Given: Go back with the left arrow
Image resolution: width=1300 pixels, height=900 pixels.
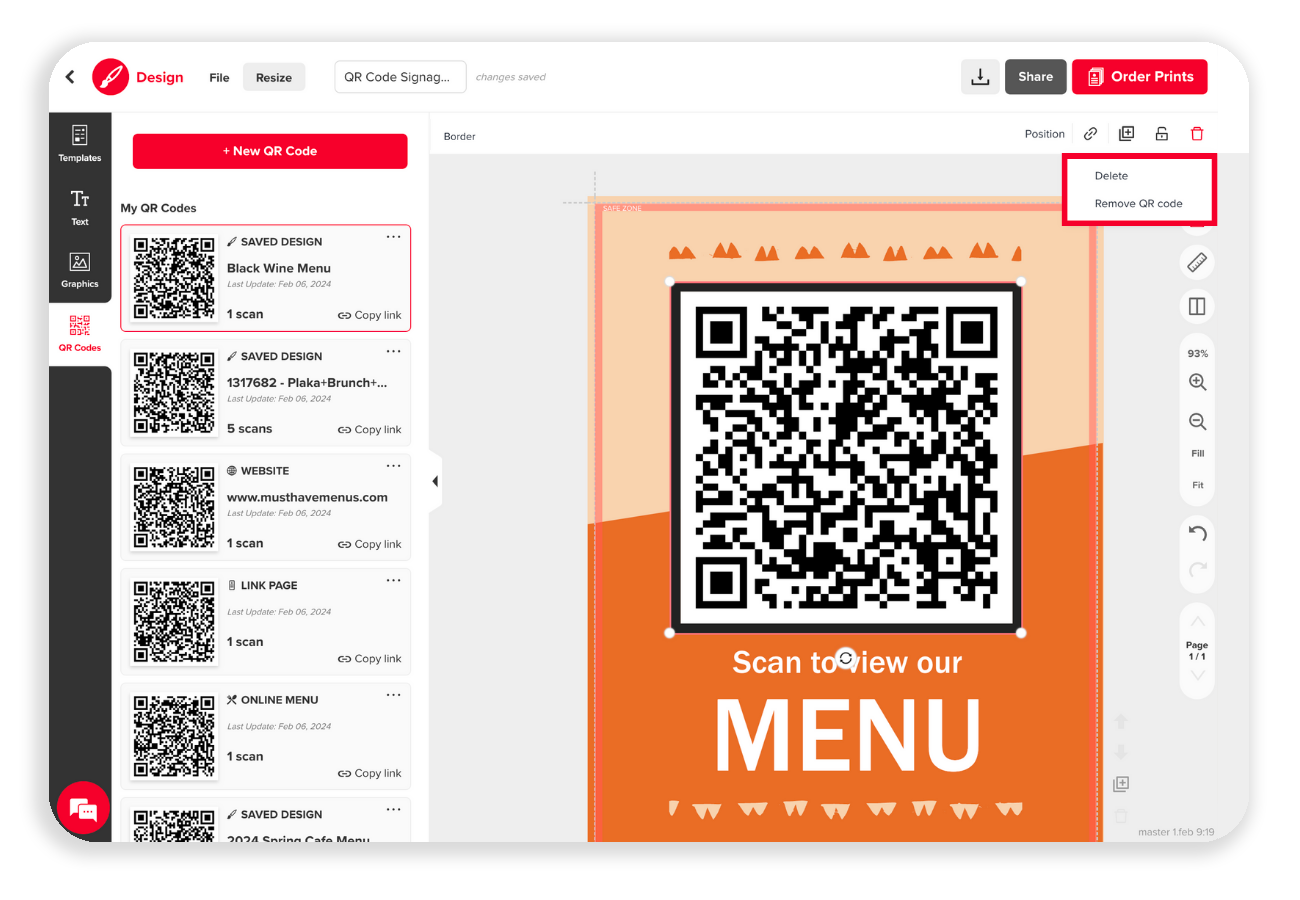Looking at the screenshot, I should [x=70, y=77].
